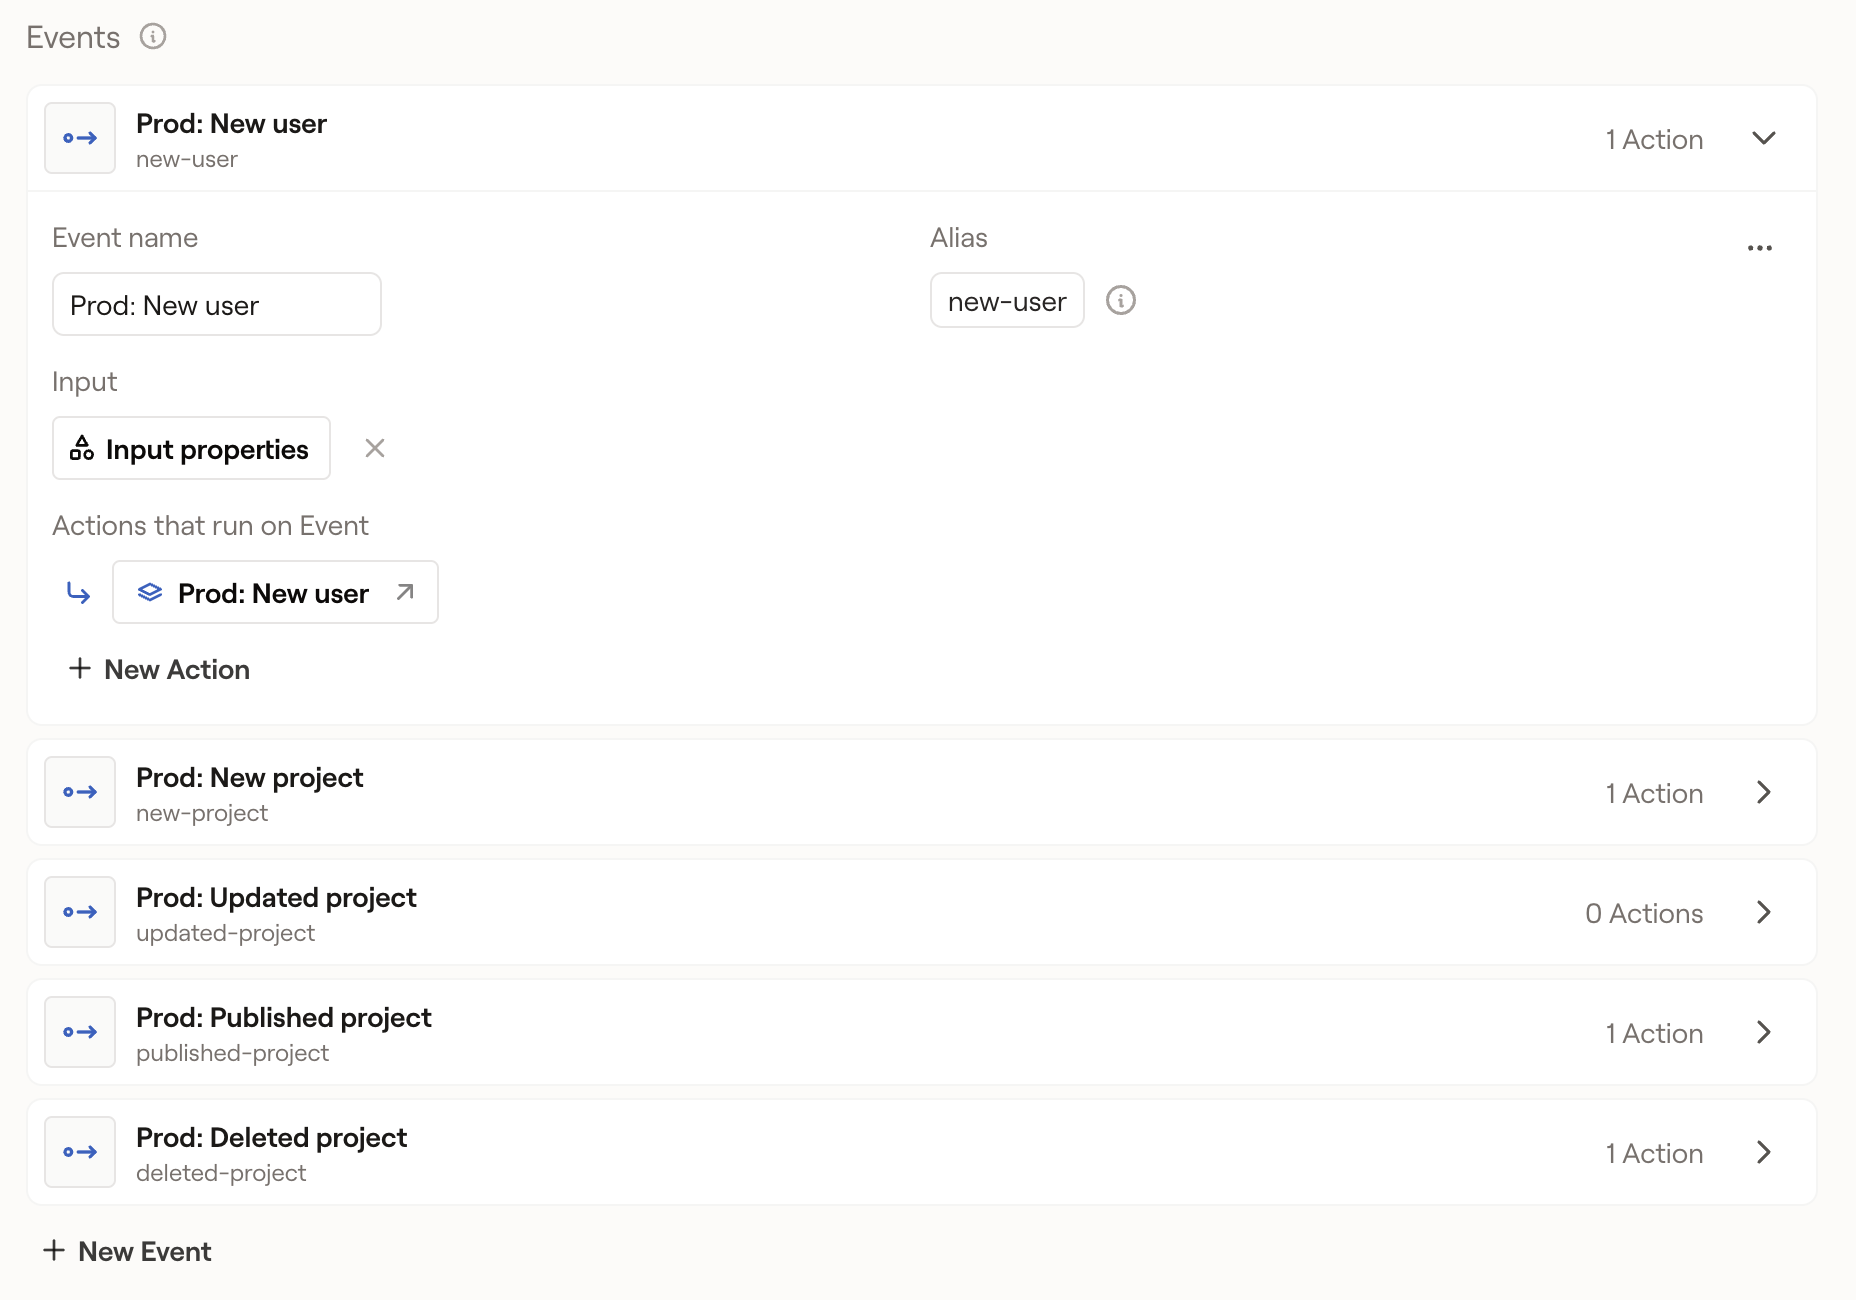Screen dimensions: 1856x1300
Task: Click the deleted-project alias text
Action: (221, 1173)
